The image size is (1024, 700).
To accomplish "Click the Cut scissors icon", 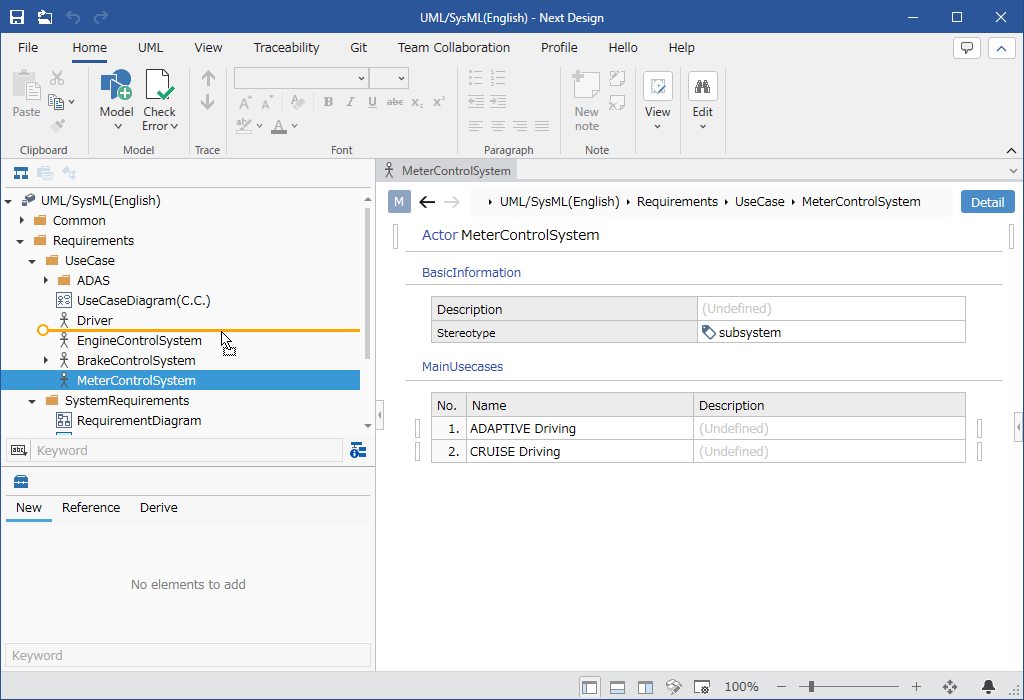I will pyautogui.click(x=57, y=78).
